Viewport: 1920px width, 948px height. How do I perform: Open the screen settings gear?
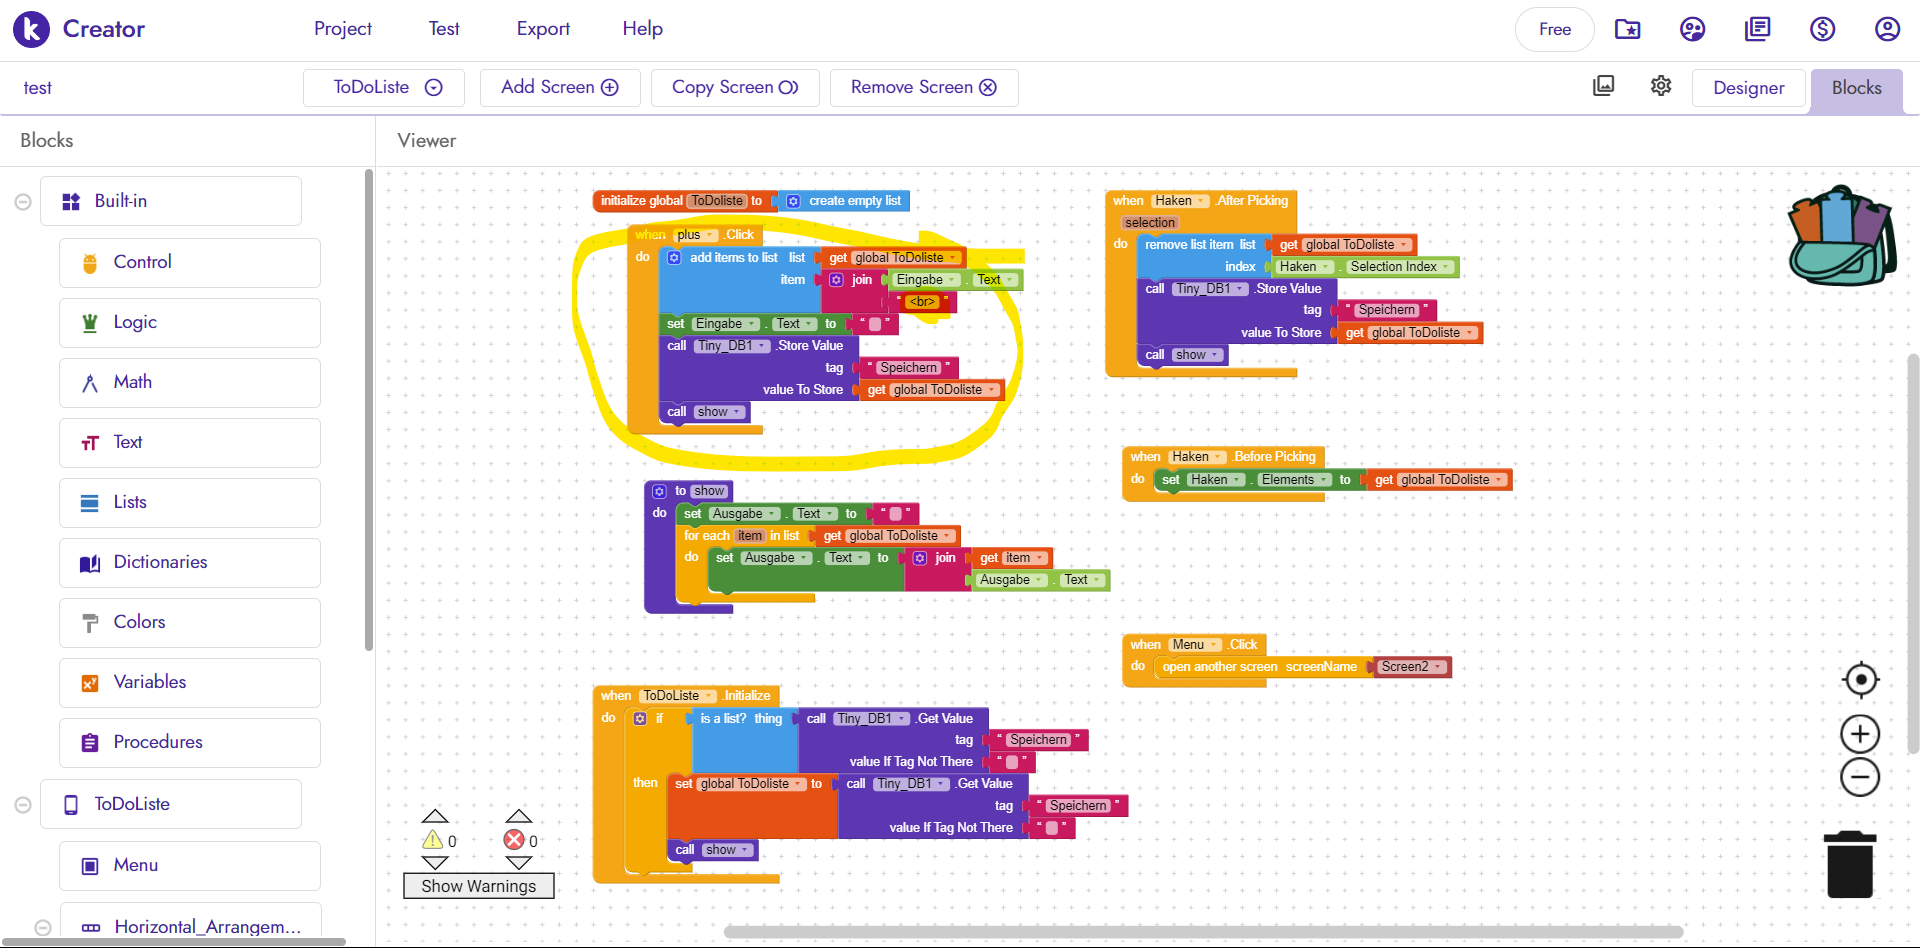pyautogui.click(x=1660, y=86)
